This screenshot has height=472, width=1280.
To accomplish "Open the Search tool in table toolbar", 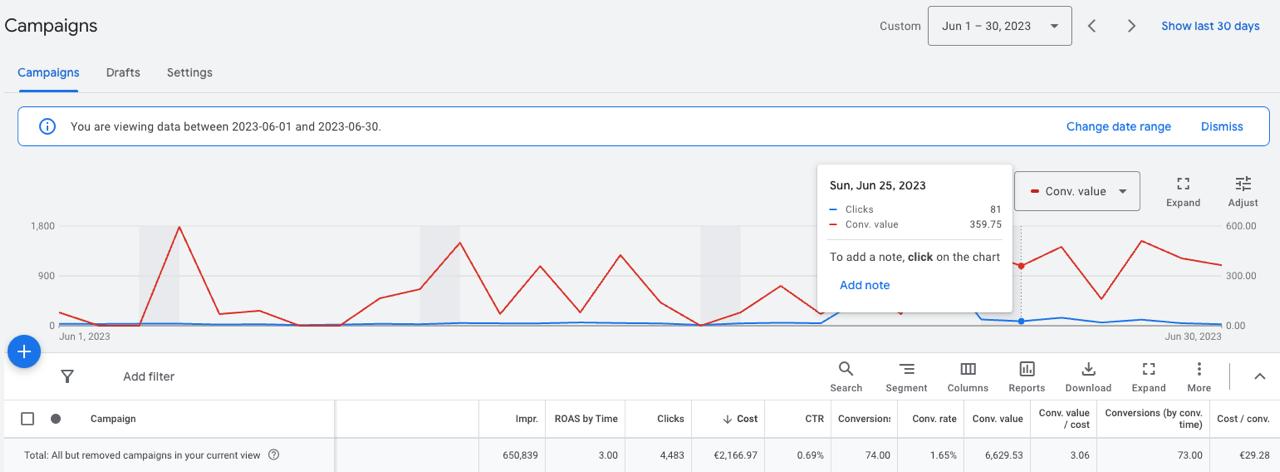I will [845, 376].
